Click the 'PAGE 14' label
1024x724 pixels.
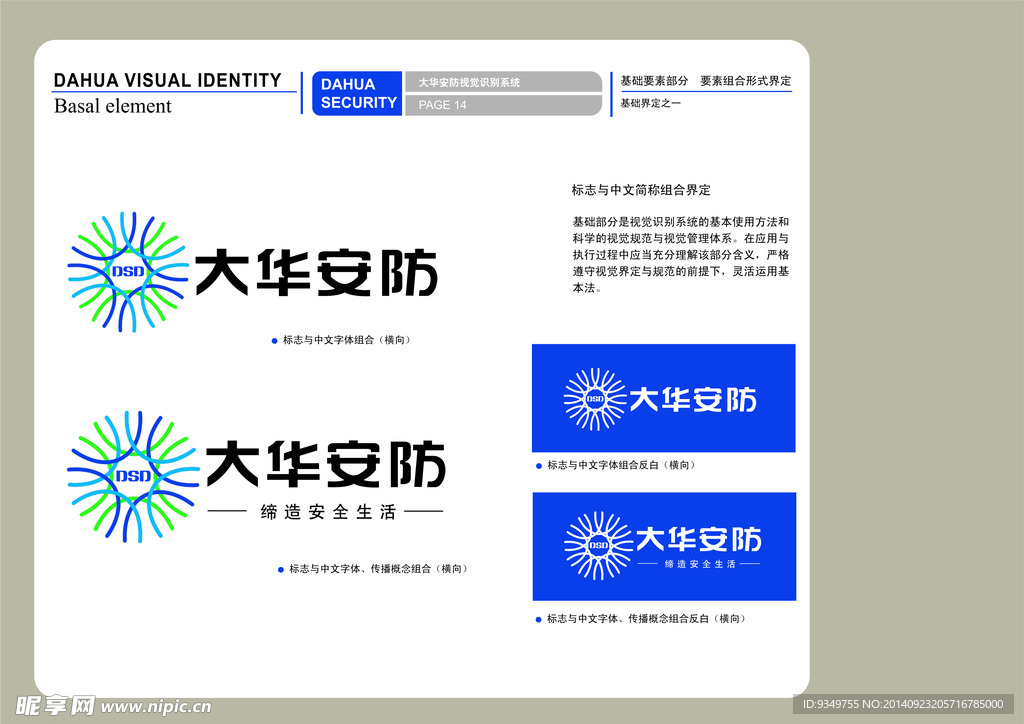[x=443, y=105]
